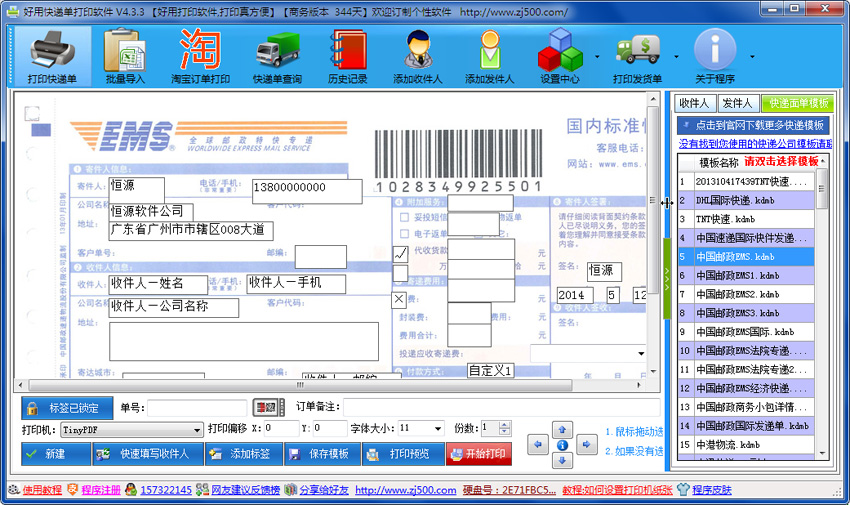
Task: Select template DHL国际快递.kdmb
Action: [x=746, y=200]
